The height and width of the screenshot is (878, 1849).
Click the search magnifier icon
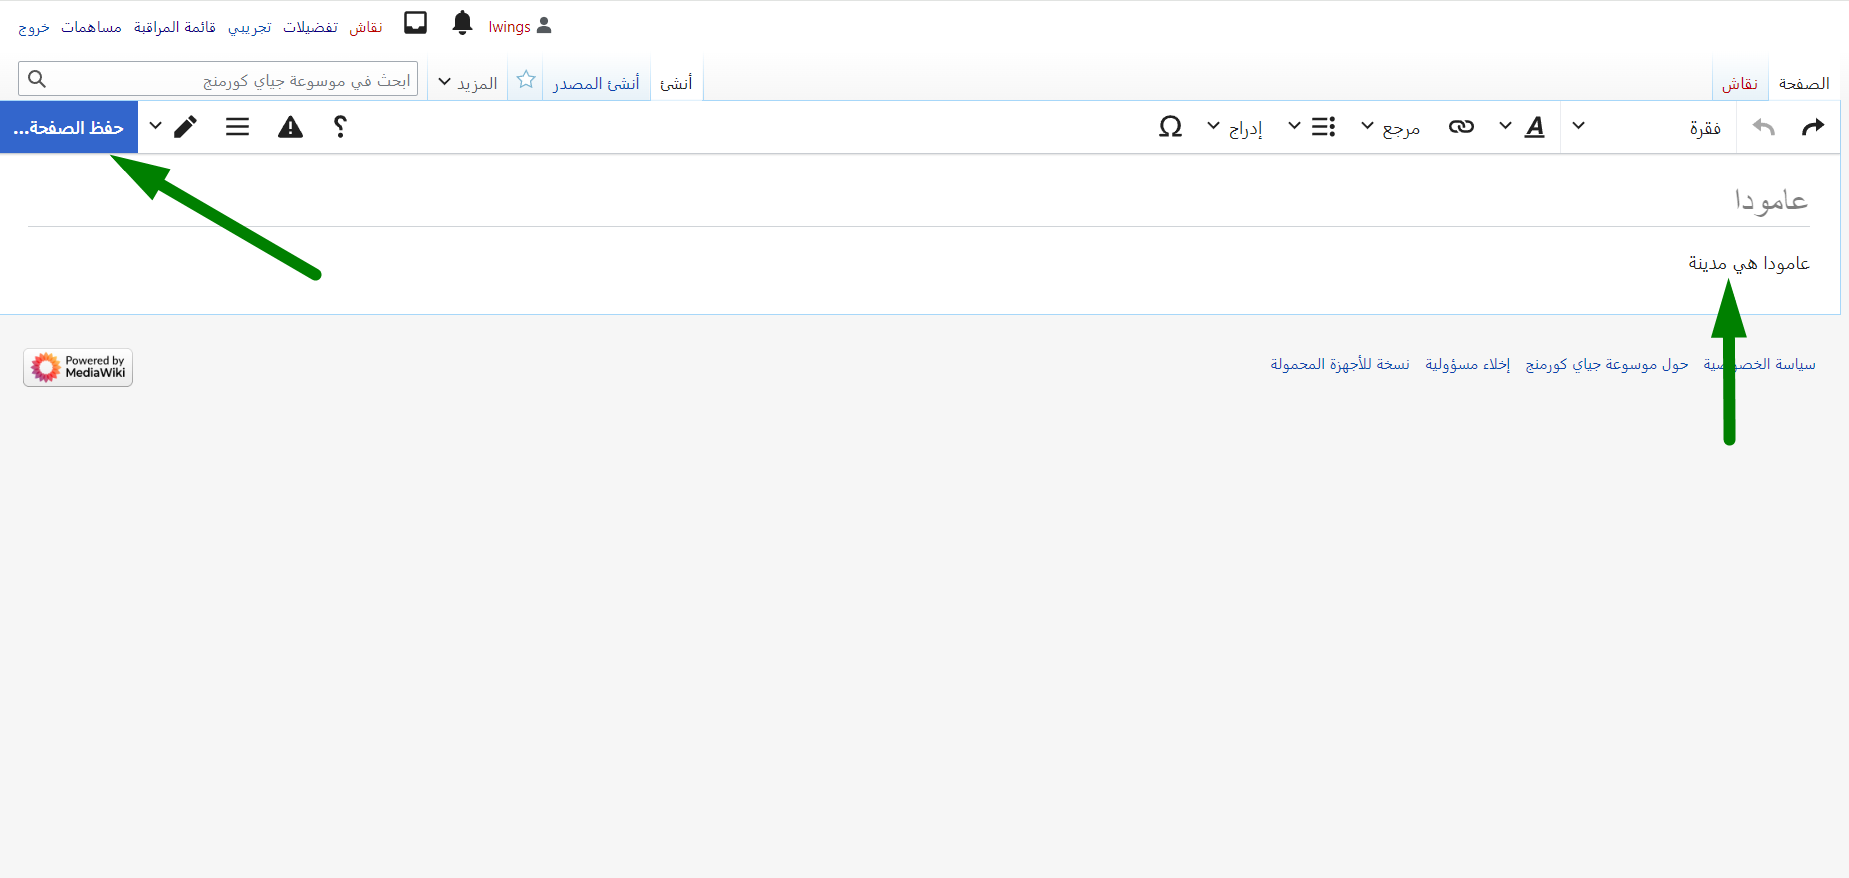coord(37,79)
